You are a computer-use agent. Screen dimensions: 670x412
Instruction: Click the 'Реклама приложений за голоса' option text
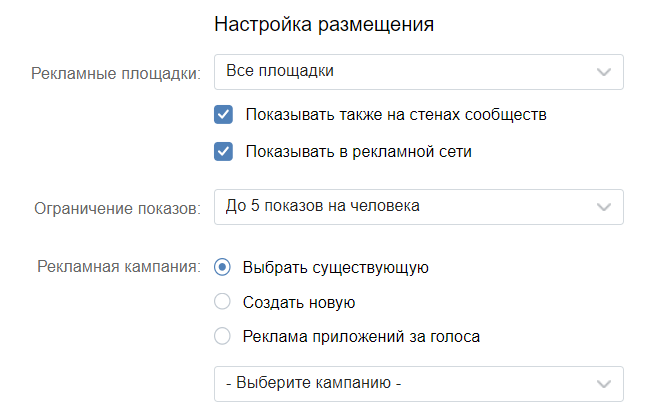[361, 337]
